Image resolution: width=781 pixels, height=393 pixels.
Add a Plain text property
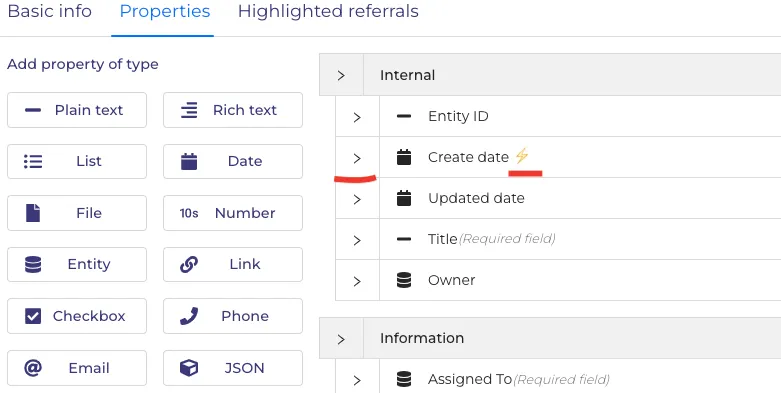(77, 110)
